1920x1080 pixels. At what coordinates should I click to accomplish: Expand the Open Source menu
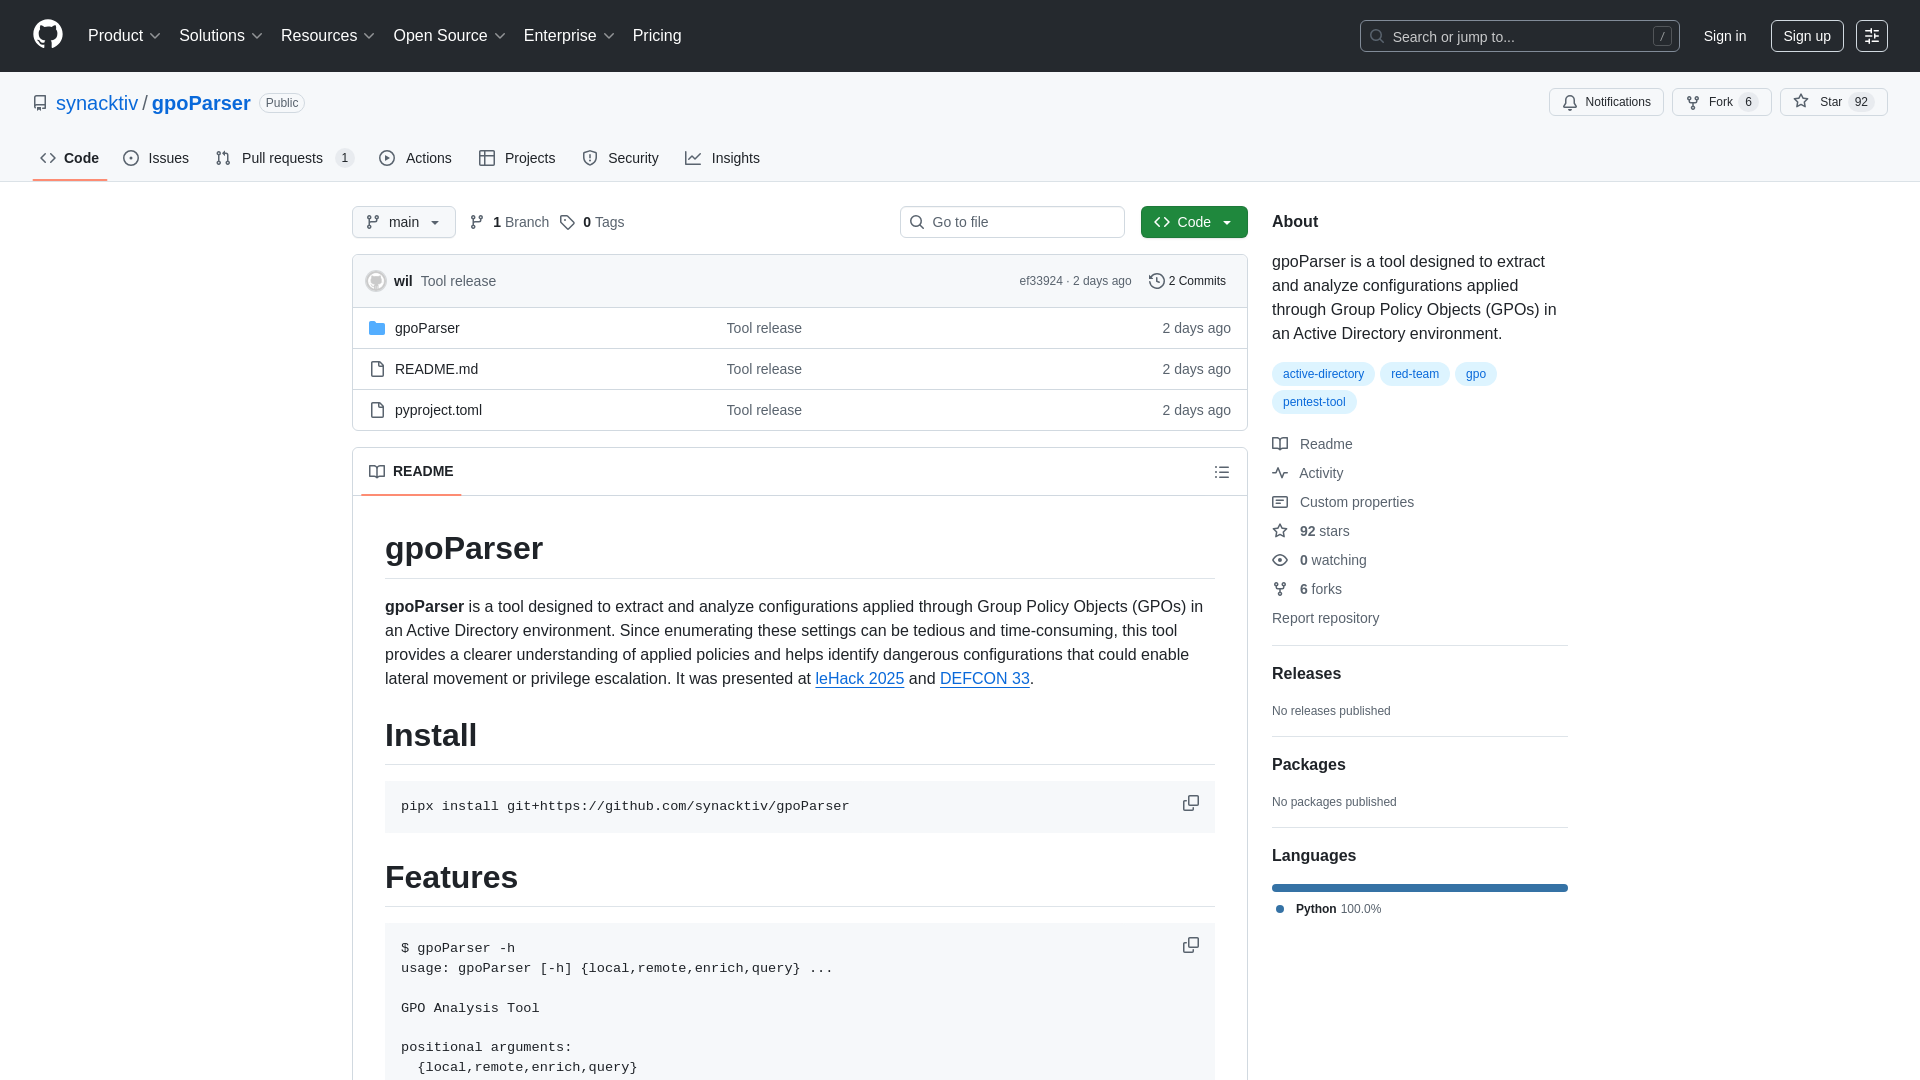pos(449,36)
